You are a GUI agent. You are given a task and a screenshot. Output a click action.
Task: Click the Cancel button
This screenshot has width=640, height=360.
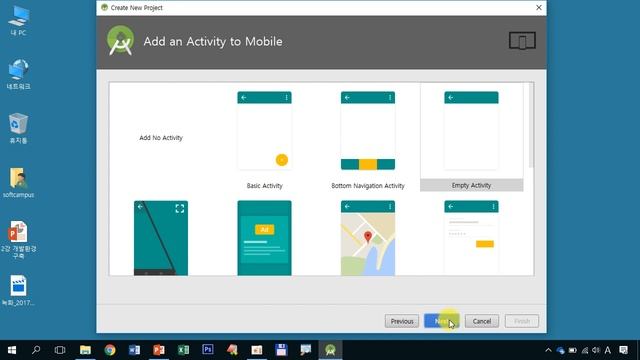tap(482, 321)
